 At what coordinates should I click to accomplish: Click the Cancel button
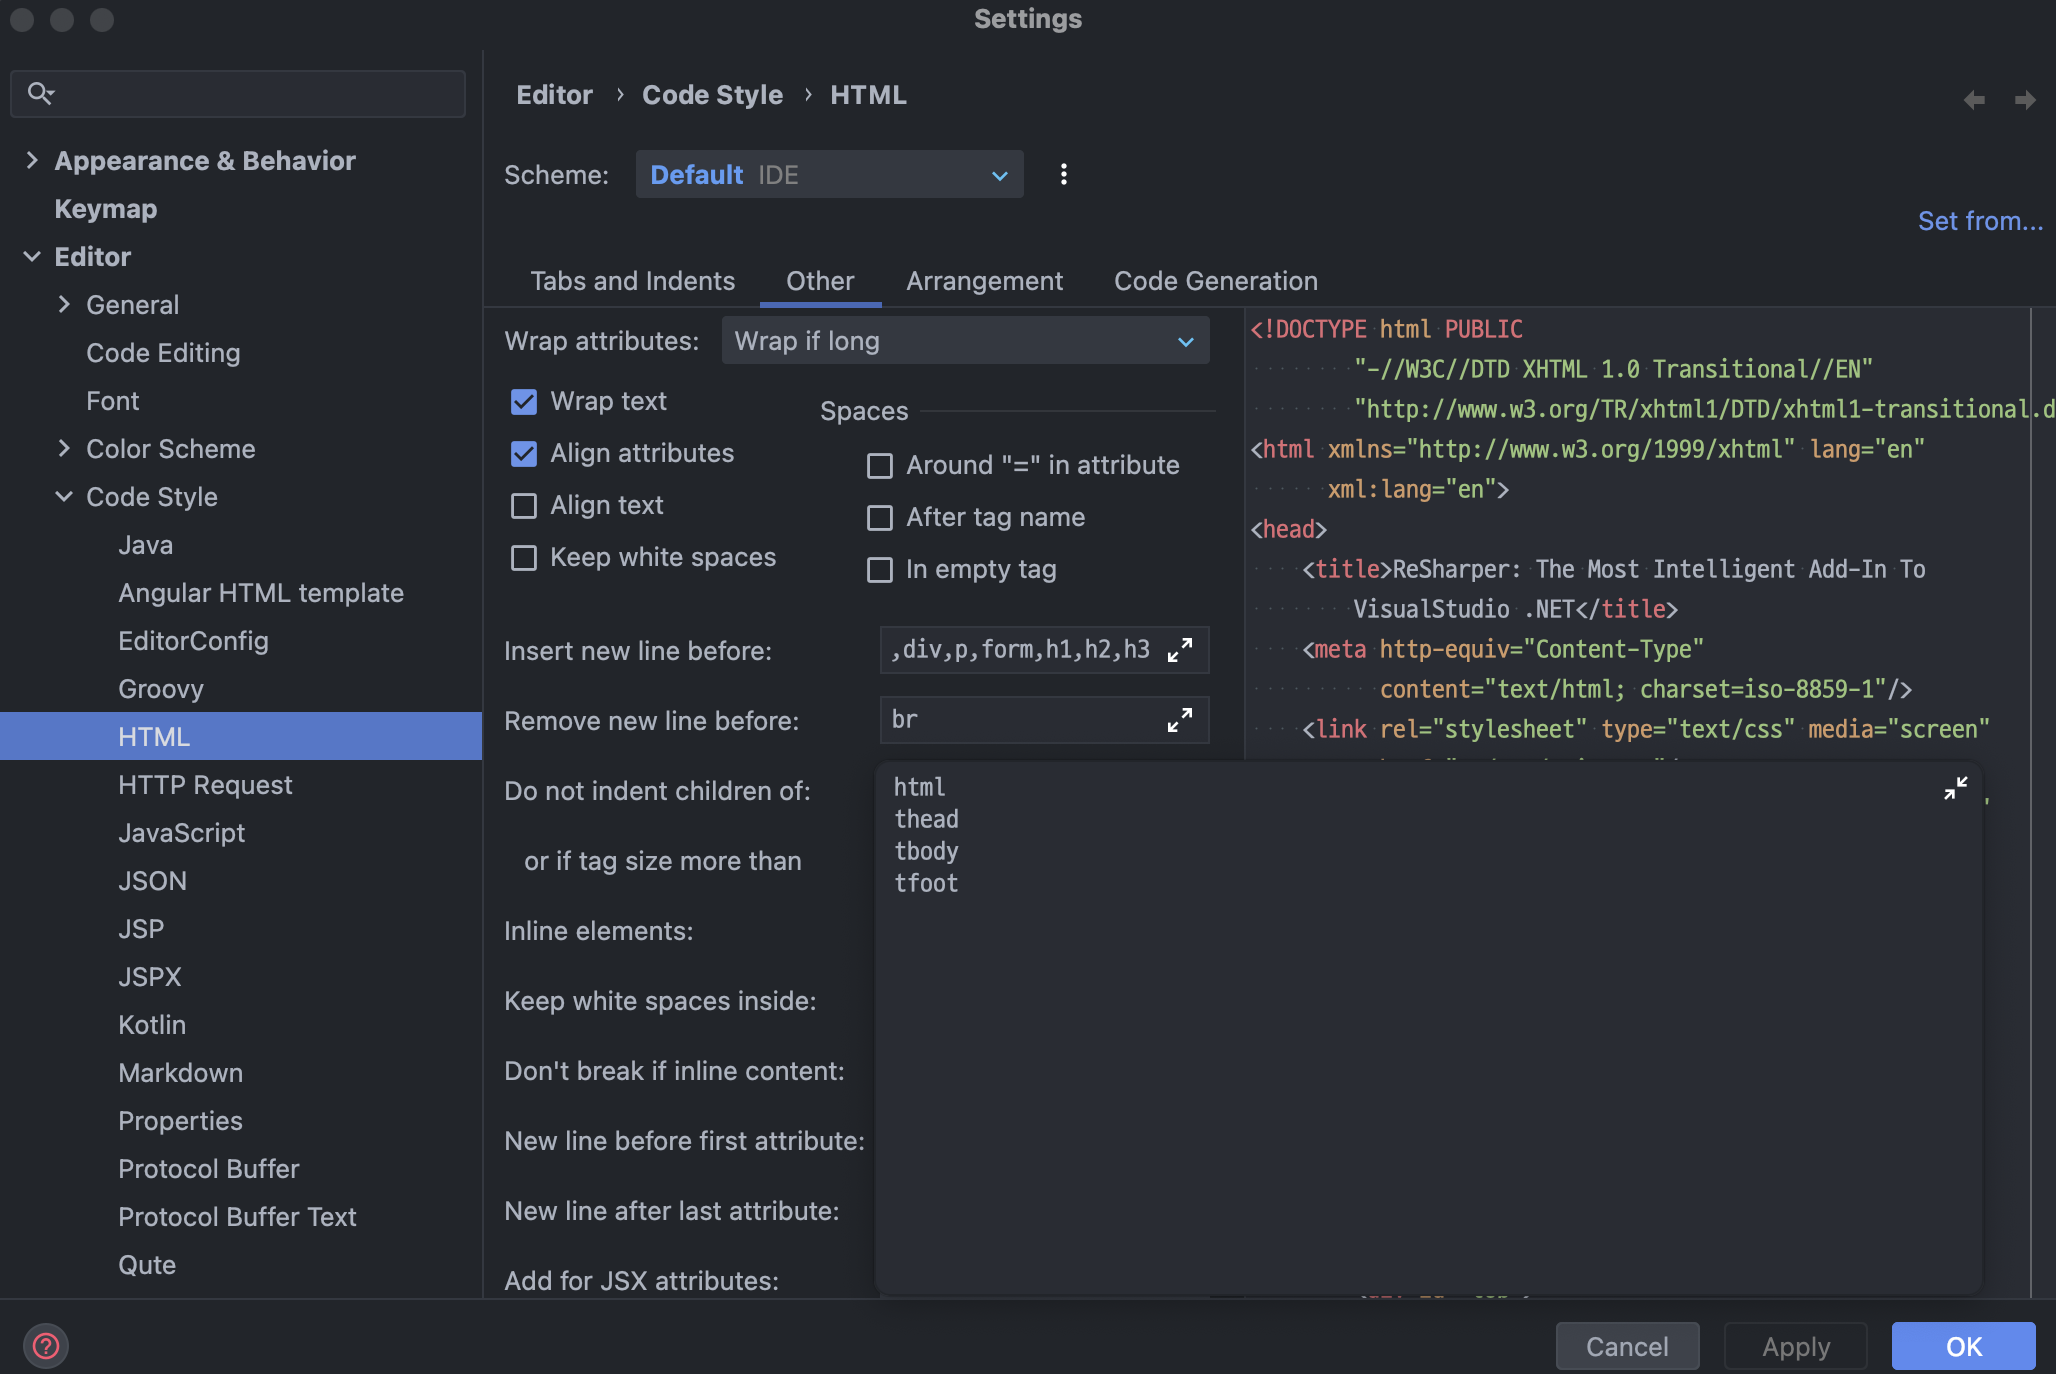point(1627,1346)
